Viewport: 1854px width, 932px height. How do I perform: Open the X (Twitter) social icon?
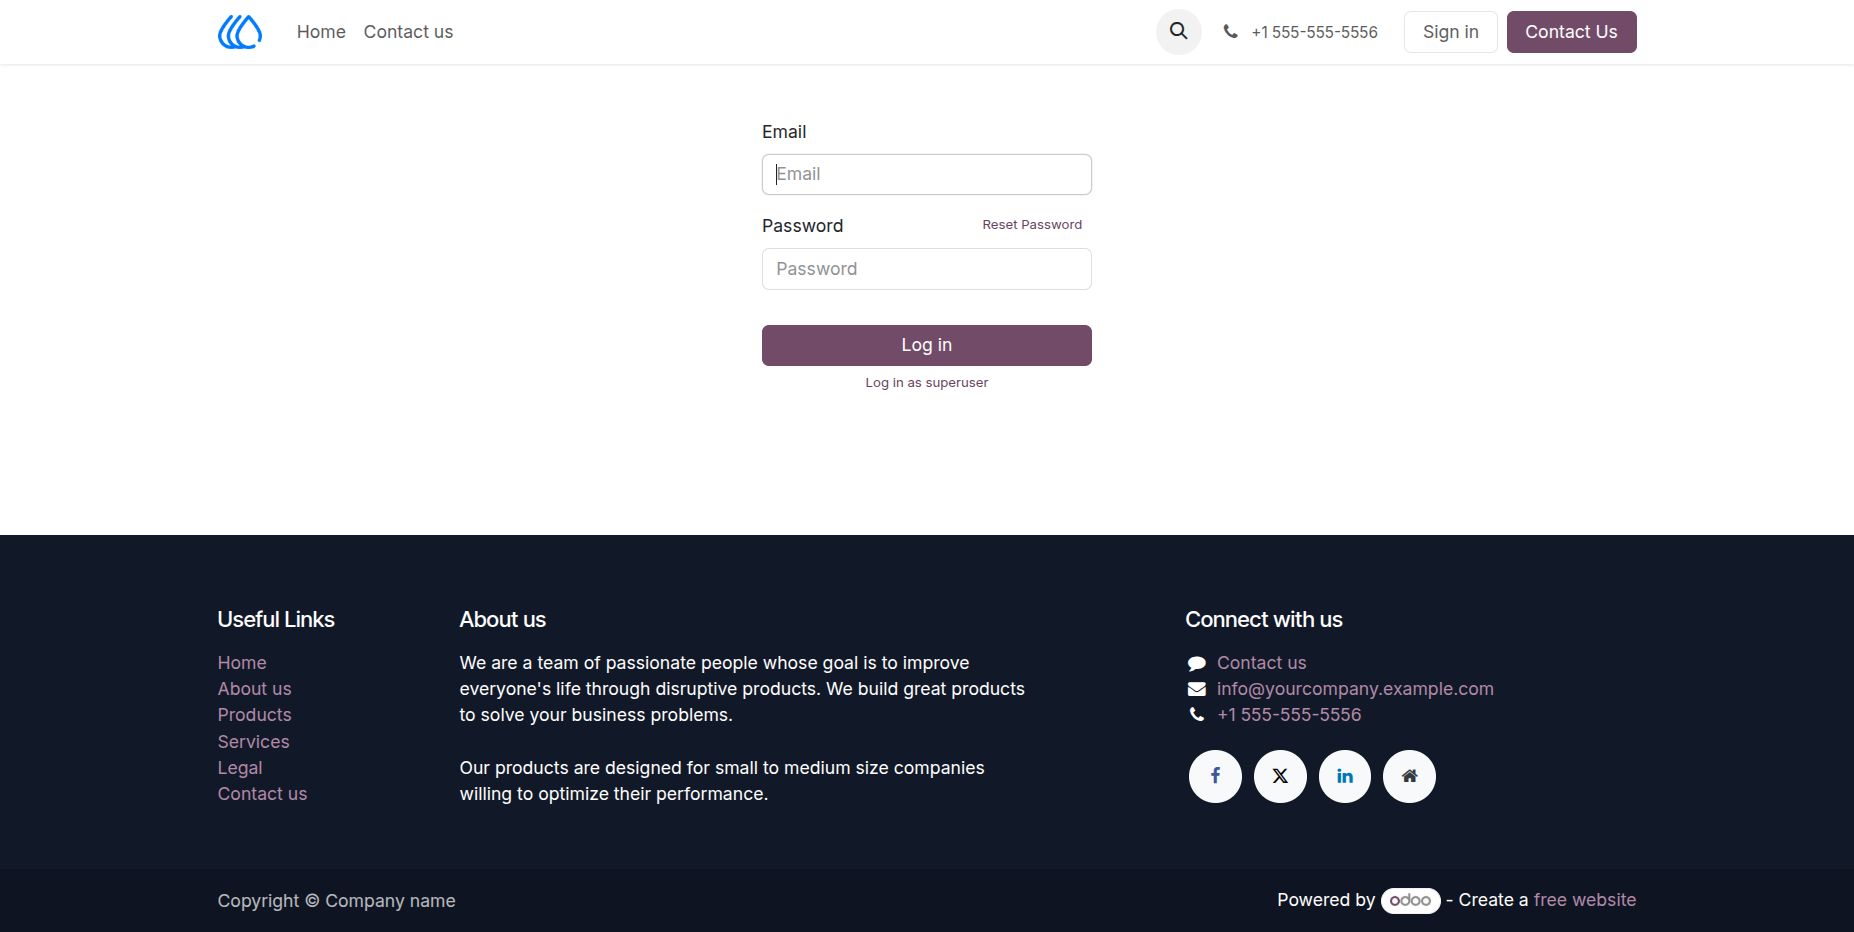click(1280, 776)
